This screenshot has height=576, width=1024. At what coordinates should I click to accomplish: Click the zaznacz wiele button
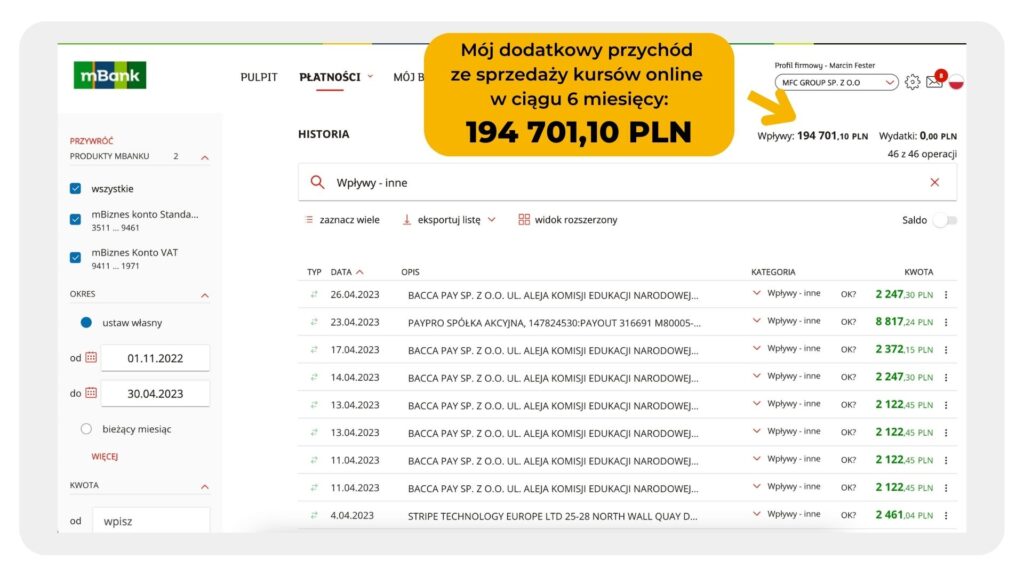(342, 220)
